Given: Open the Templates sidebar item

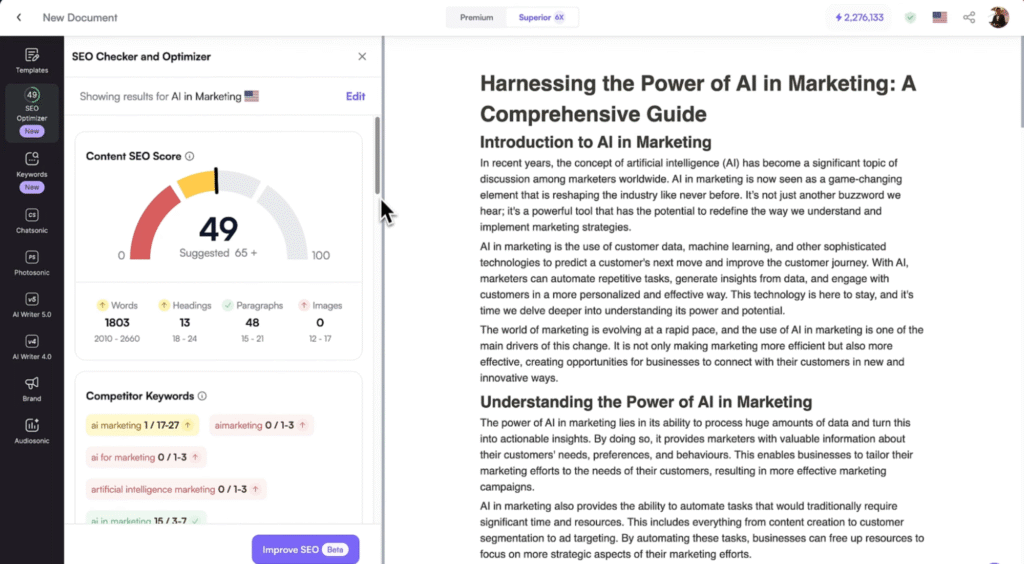Looking at the screenshot, I should coord(31,60).
